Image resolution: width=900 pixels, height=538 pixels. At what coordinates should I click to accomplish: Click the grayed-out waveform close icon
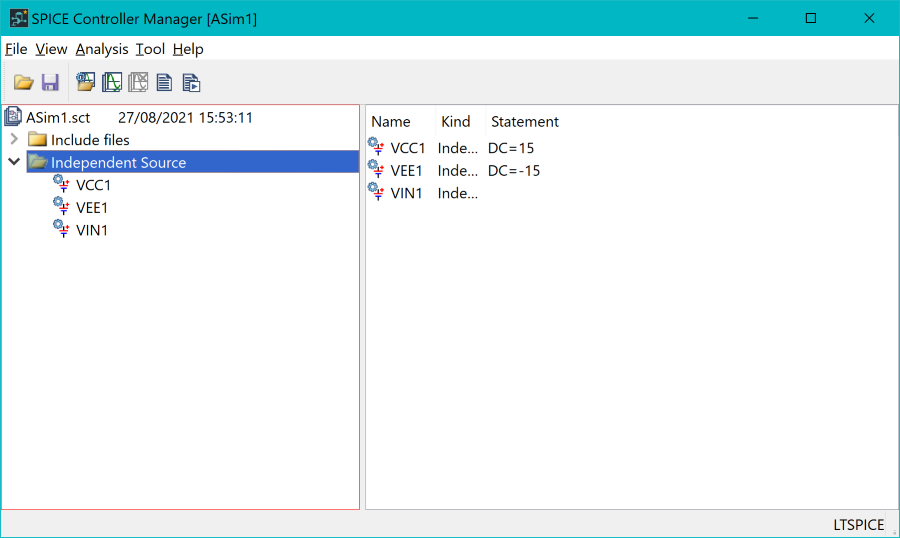point(138,82)
